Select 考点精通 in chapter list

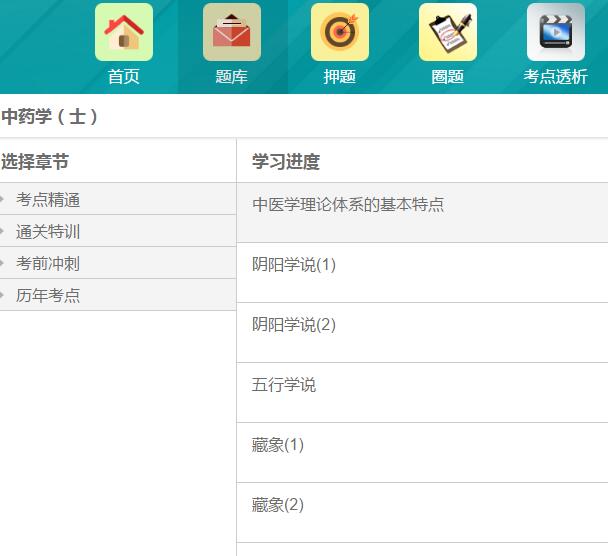pyautogui.click(x=48, y=200)
